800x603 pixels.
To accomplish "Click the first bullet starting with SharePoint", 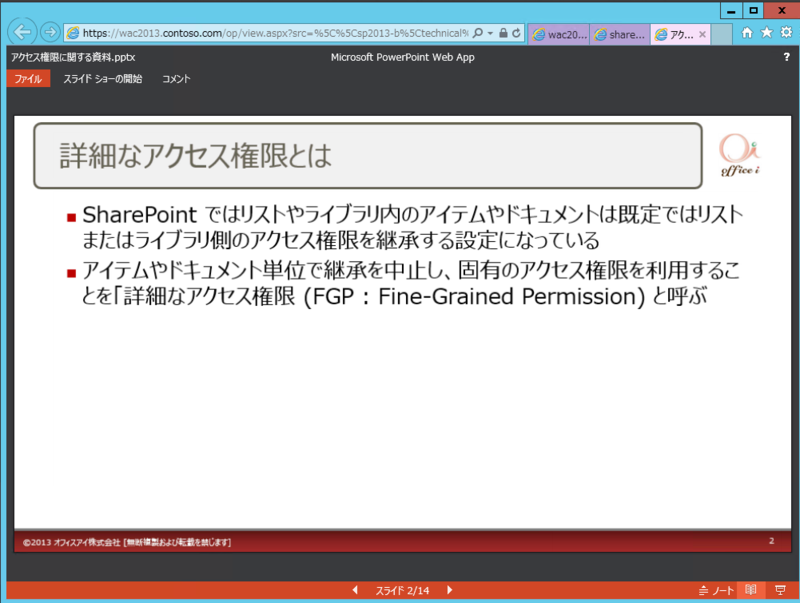I will point(413,228).
